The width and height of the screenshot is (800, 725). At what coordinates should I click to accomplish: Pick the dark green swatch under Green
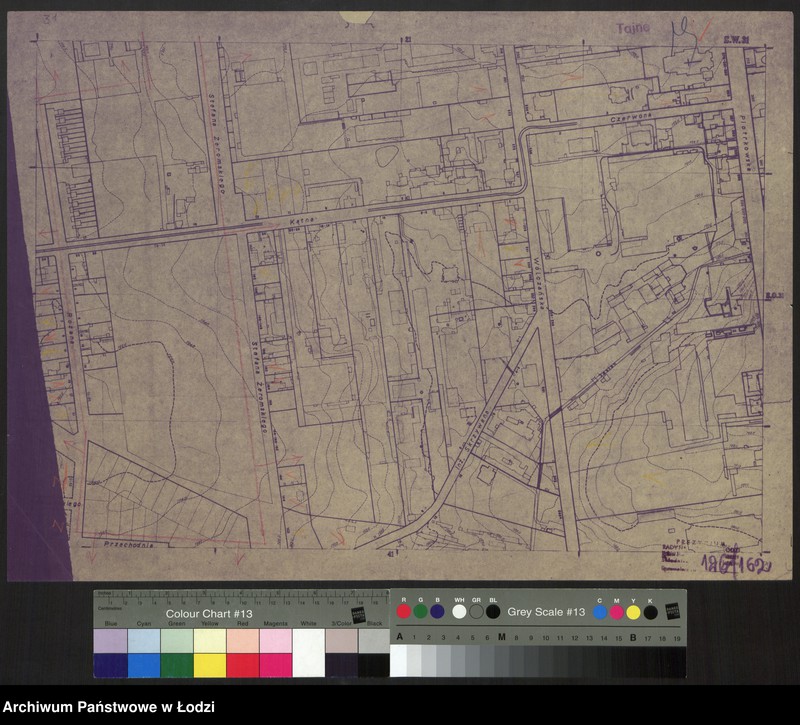176,665
